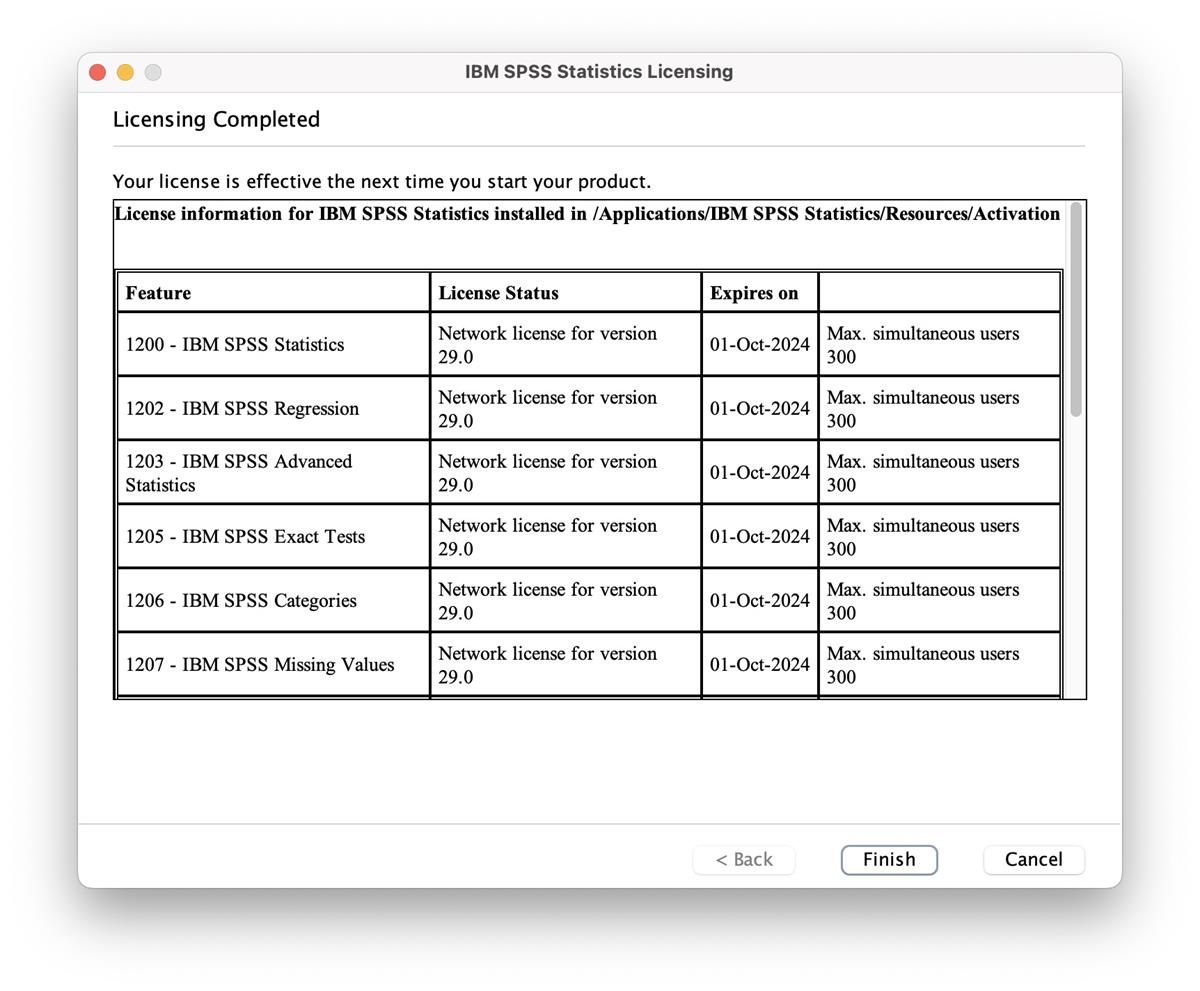Viewport: 1200px width, 991px height.
Task: Click license status cell in the Categories row
Action: (566, 600)
